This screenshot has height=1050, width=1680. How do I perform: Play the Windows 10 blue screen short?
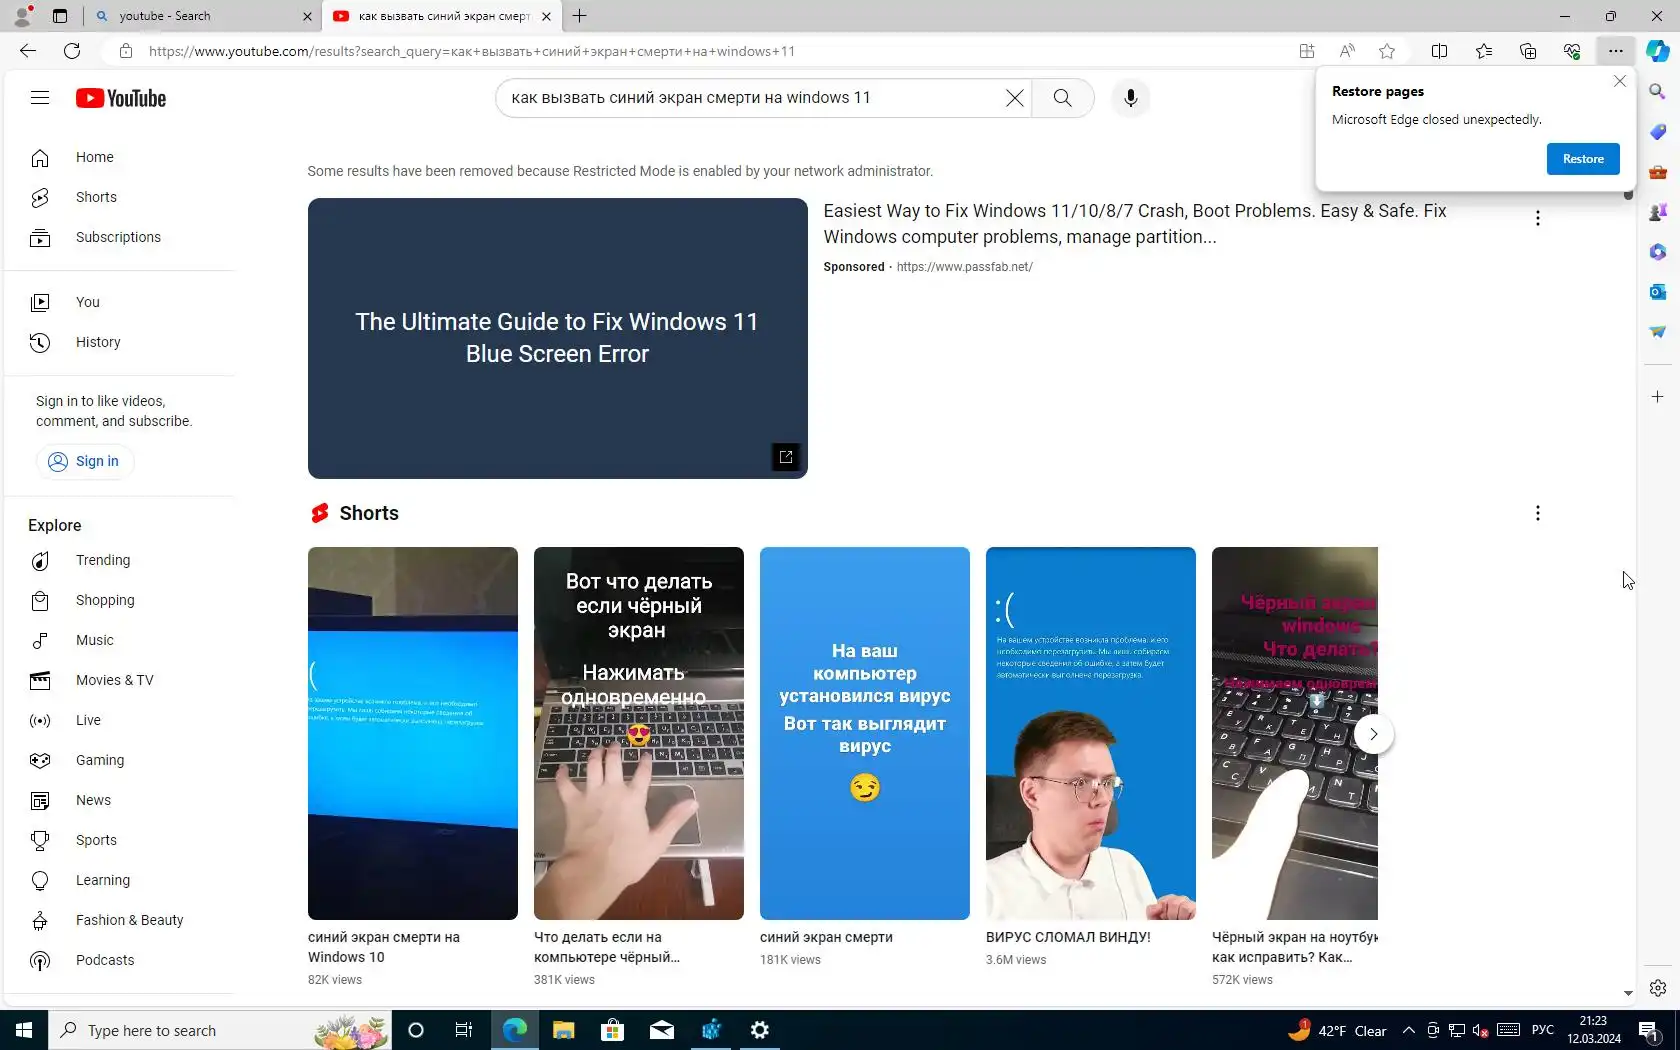[413, 733]
